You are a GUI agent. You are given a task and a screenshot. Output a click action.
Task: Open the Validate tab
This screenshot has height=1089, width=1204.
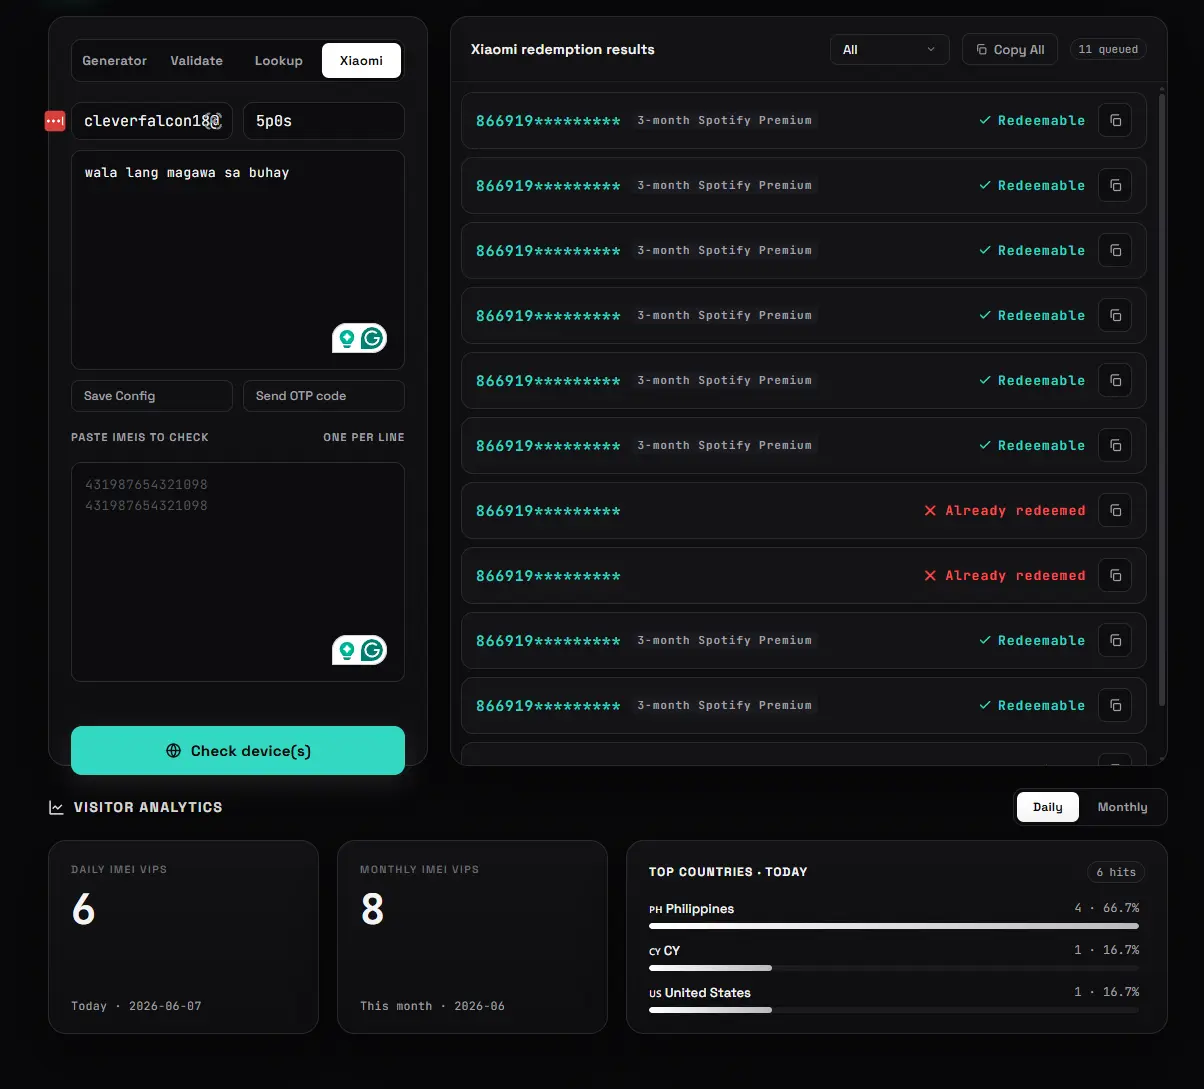pyautogui.click(x=196, y=60)
